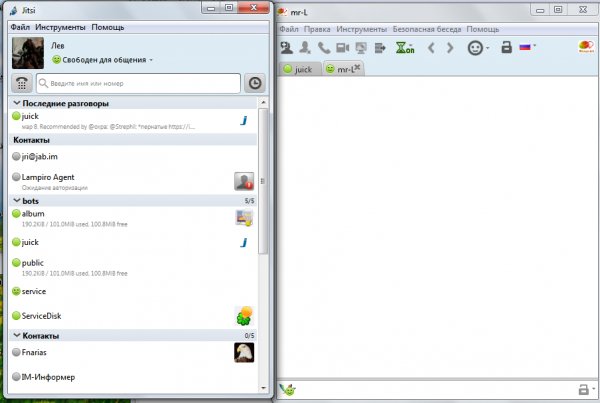The image size is (600, 403).
Task: Click the juick 'j' icon in recent conversations
Action: 244,121
